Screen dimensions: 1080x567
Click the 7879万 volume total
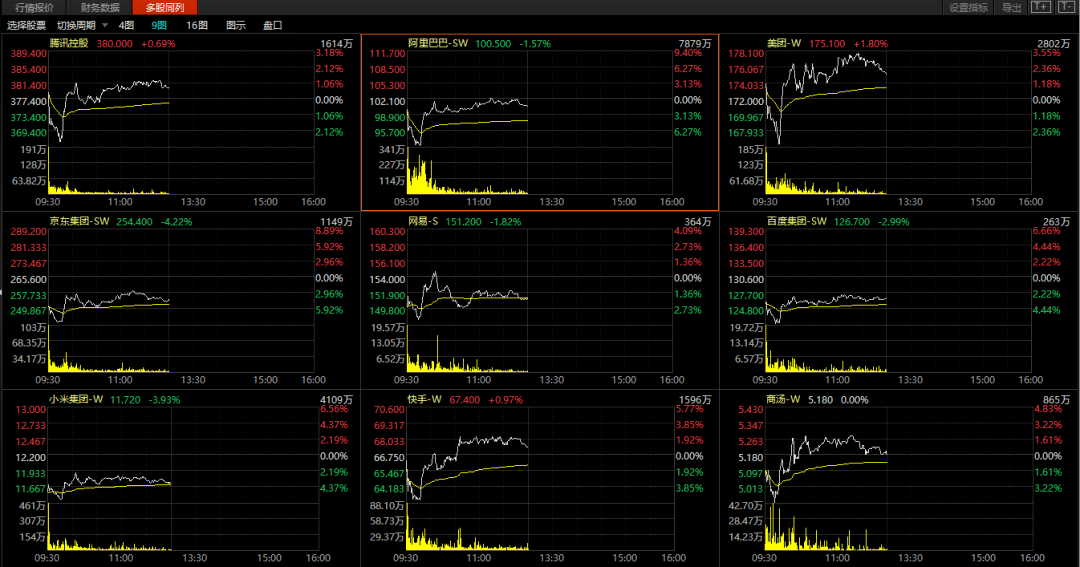tap(695, 43)
